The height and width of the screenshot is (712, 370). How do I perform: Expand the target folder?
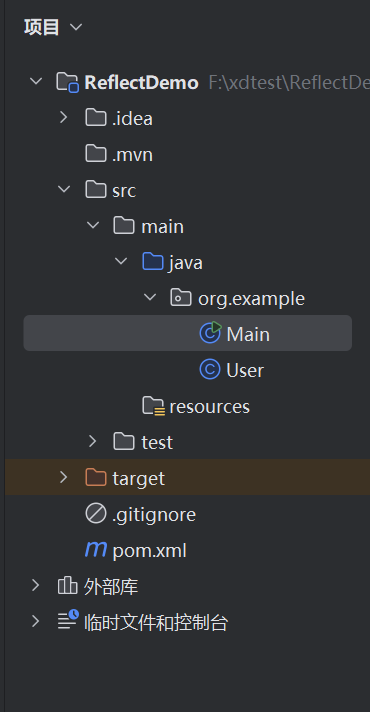click(x=64, y=477)
